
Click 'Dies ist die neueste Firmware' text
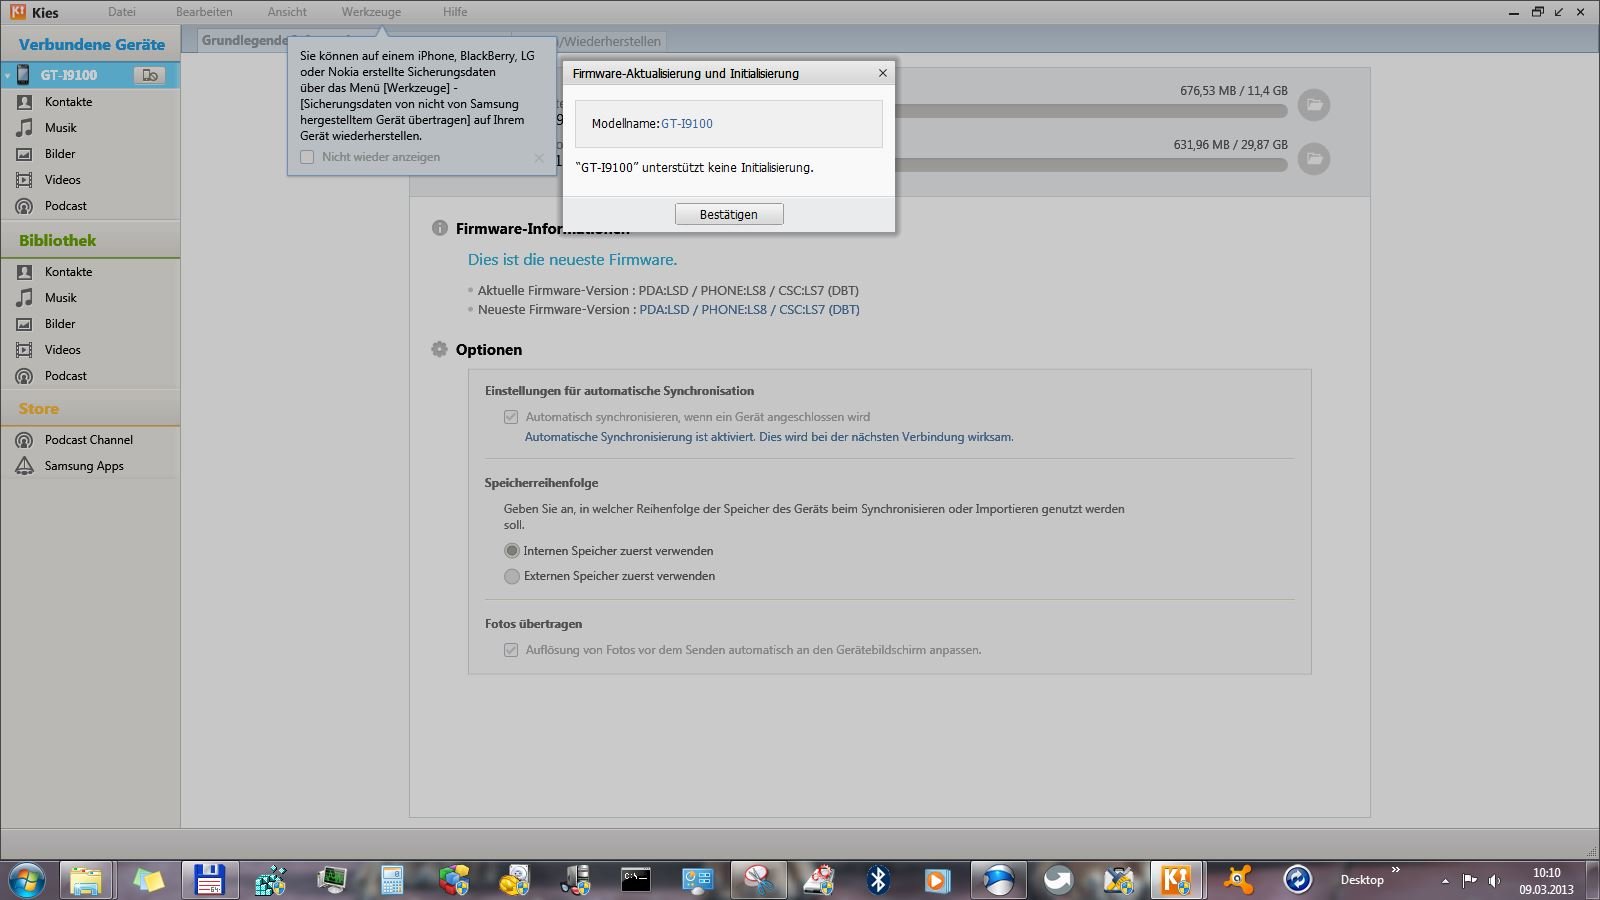[x=572, y=260]
